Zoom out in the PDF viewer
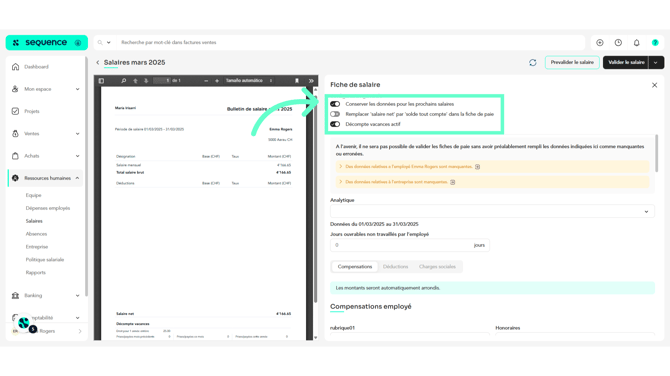This screenshot has height=376, width=670. (206, 81)
